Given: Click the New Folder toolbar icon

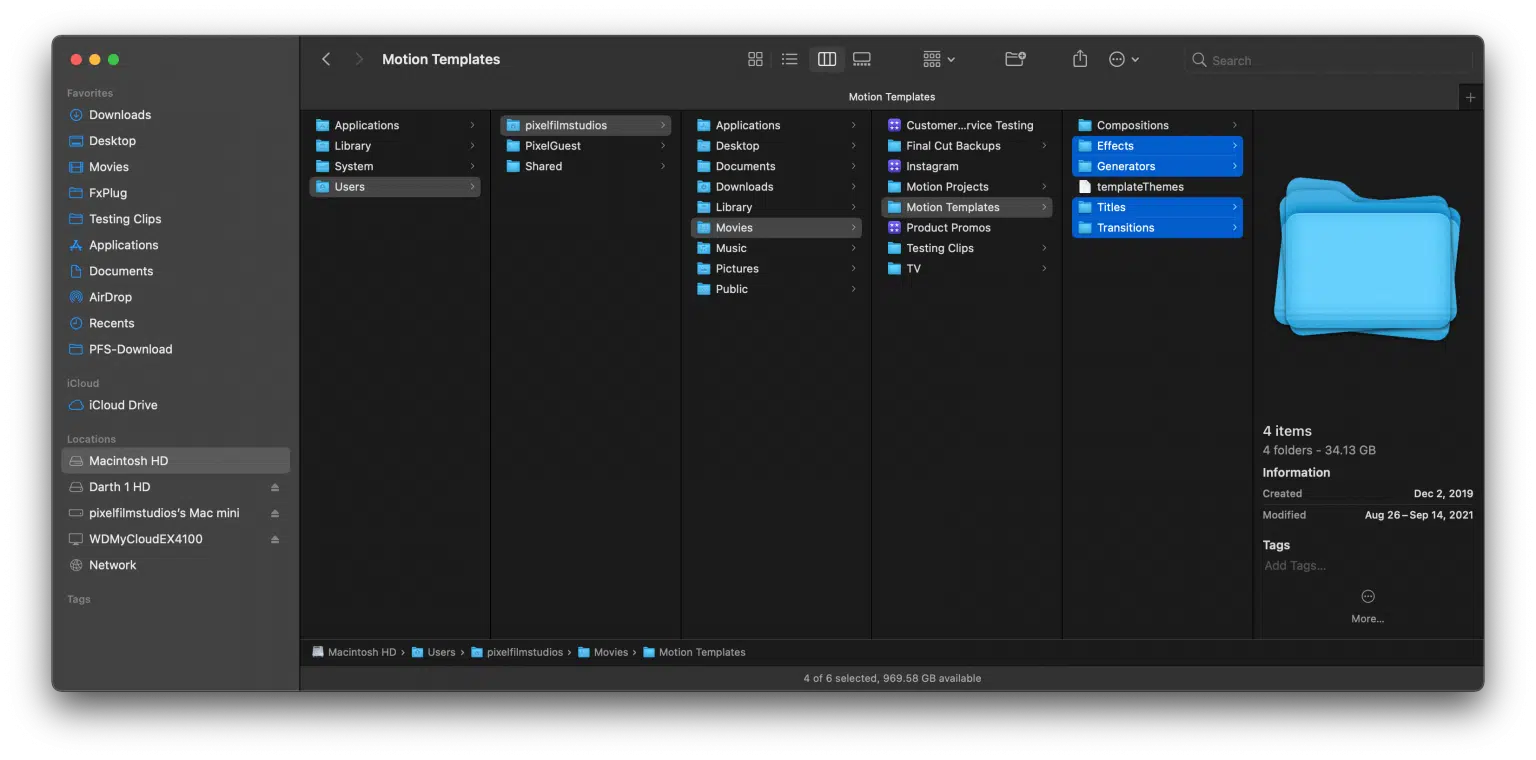Looking at the screenshot, I should tap(1015, 60).
